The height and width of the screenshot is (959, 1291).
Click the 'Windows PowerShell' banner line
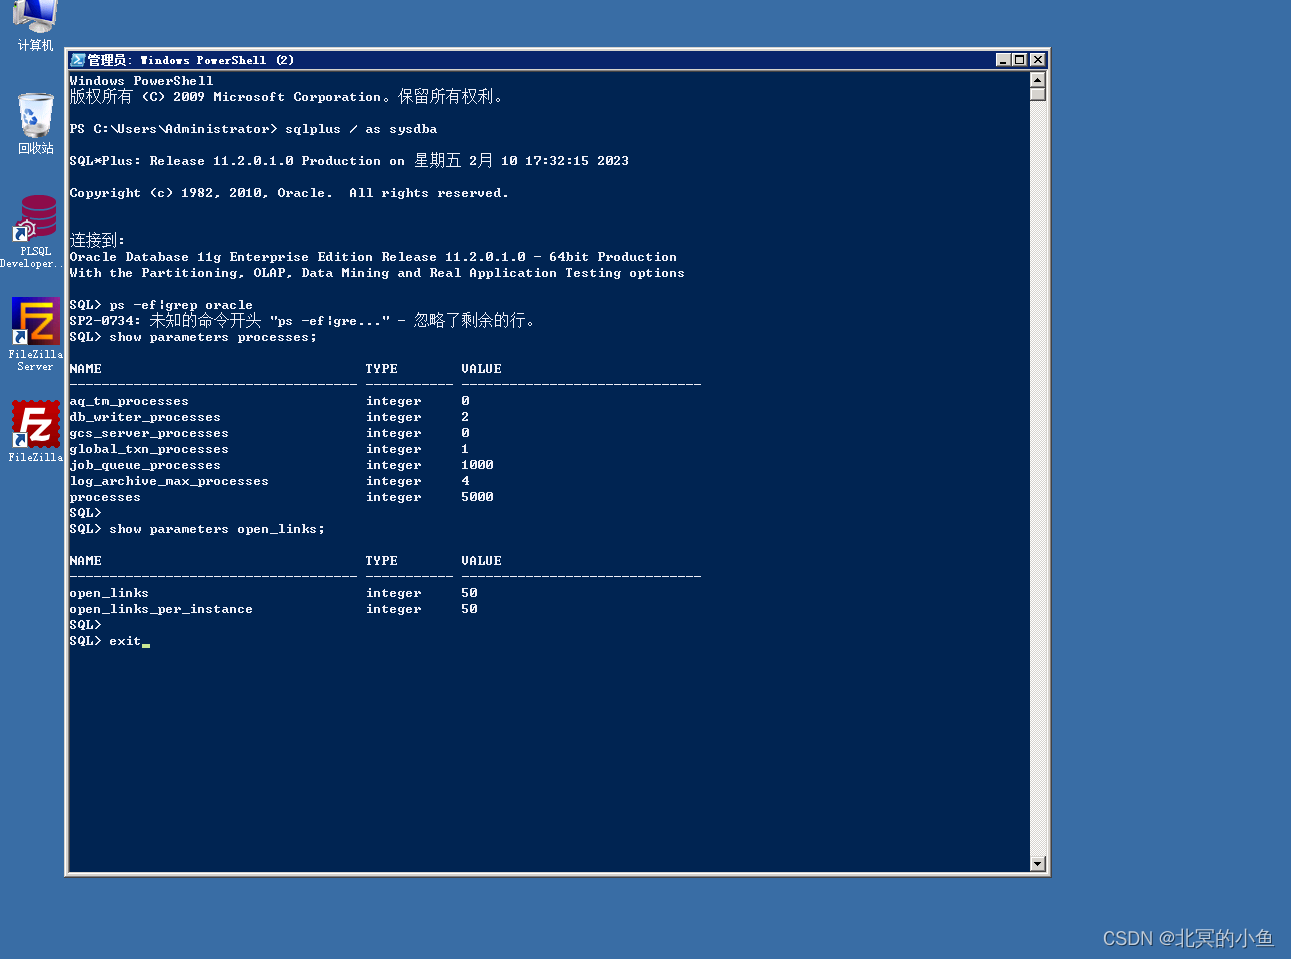coord(141,81)
